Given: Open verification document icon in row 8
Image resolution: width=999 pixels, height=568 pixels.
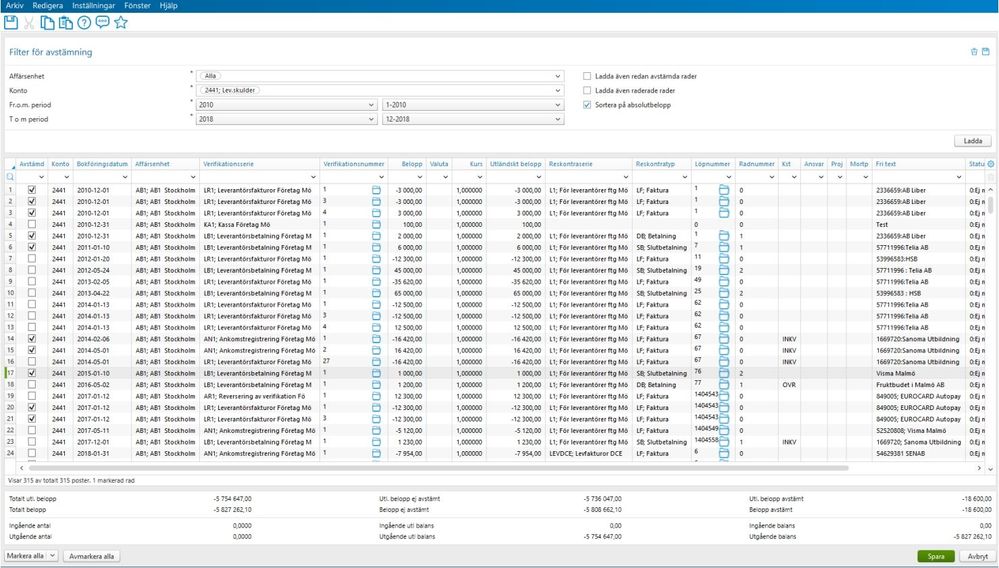Looking at the screenshot, I should pos(376,270).
